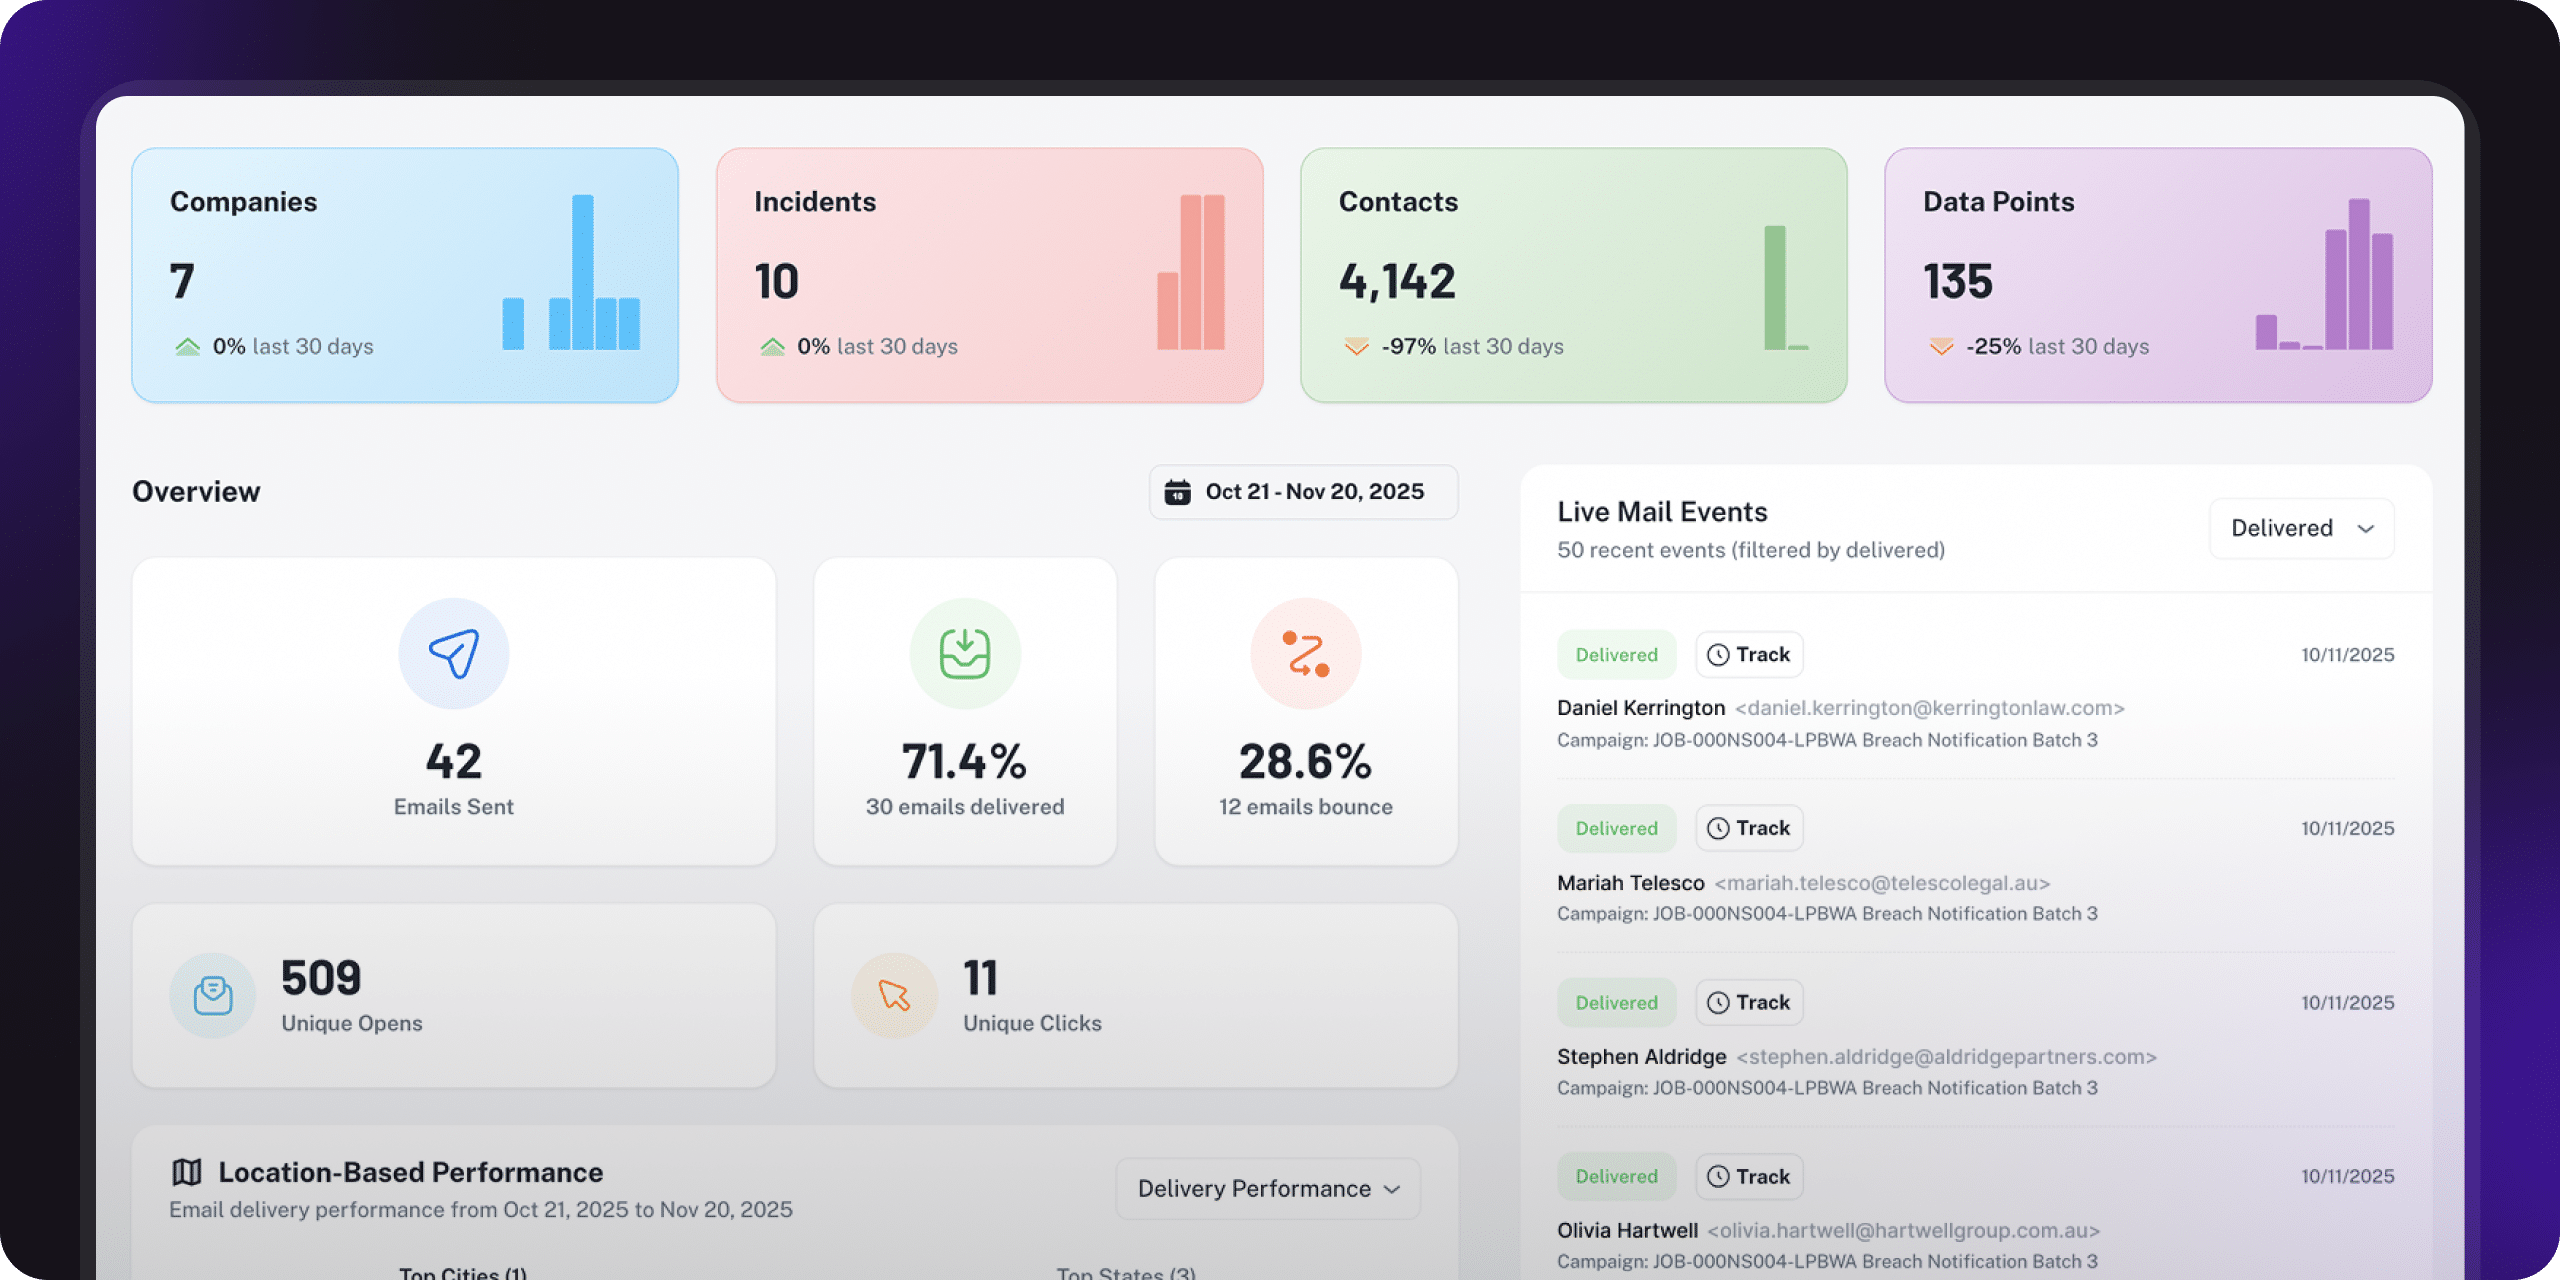Click Track on Stephen Aldridge's event

pyautogui.click(x=1748, y=1002)
